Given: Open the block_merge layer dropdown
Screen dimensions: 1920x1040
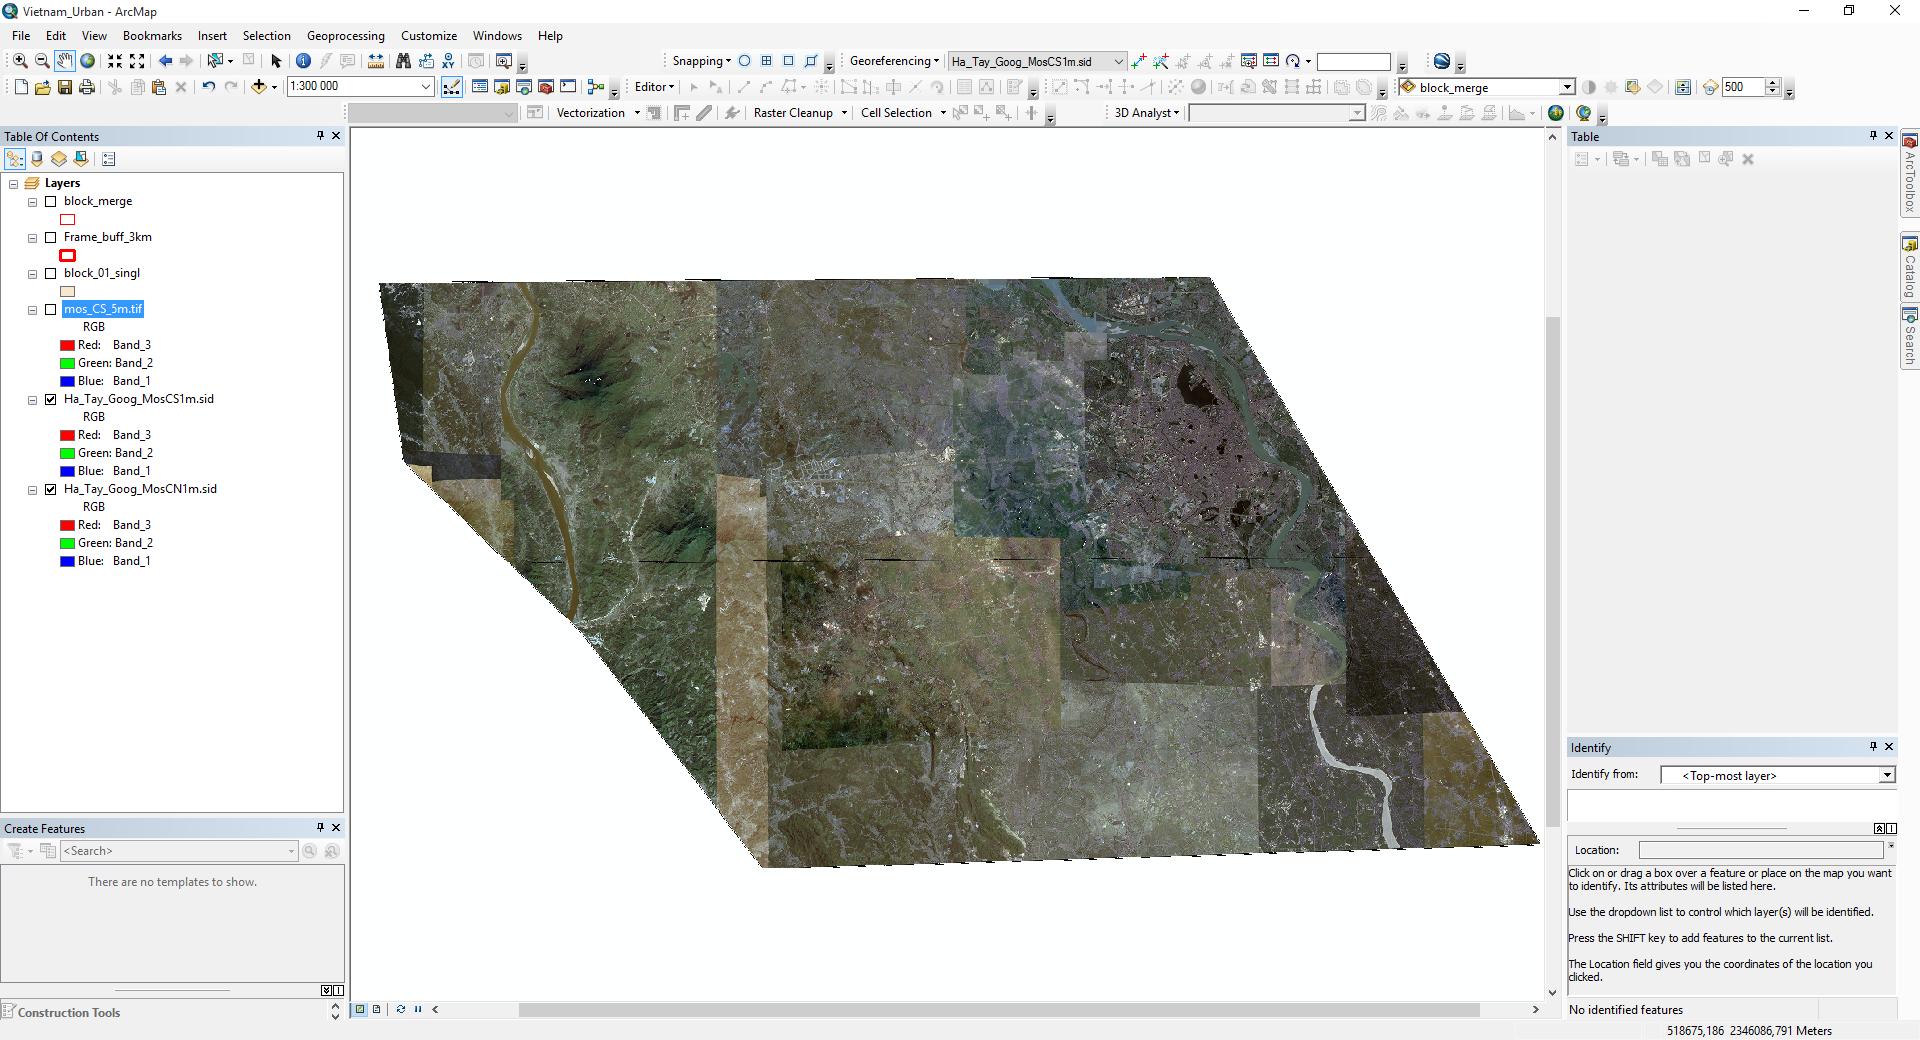Looking at the screenshot, I should point(1566,87).
